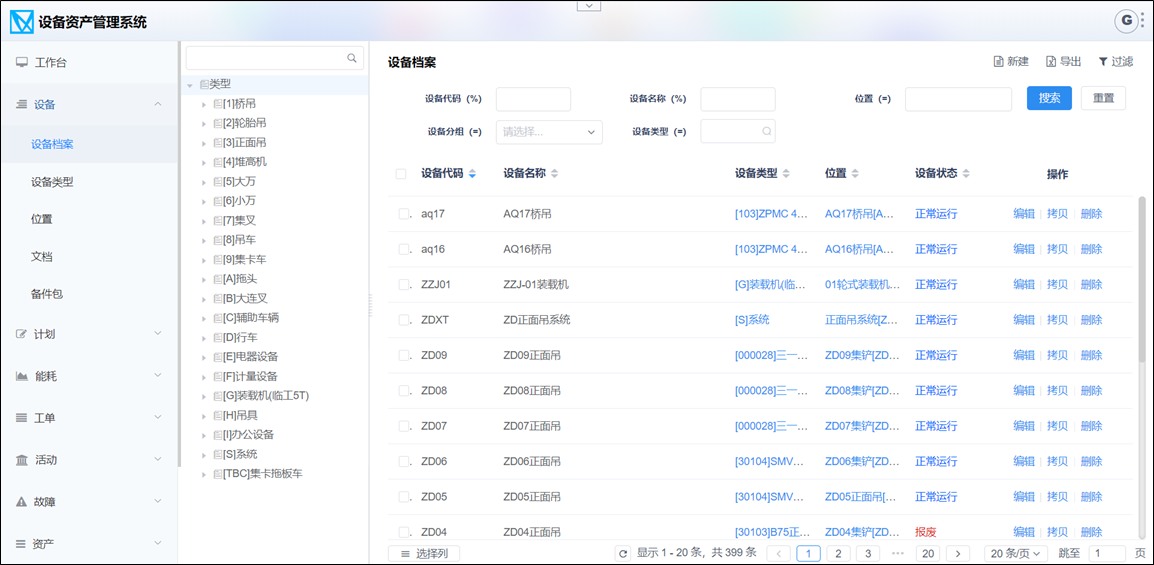Click 编辑 link for the aq16 row

tap(1023, 249)
